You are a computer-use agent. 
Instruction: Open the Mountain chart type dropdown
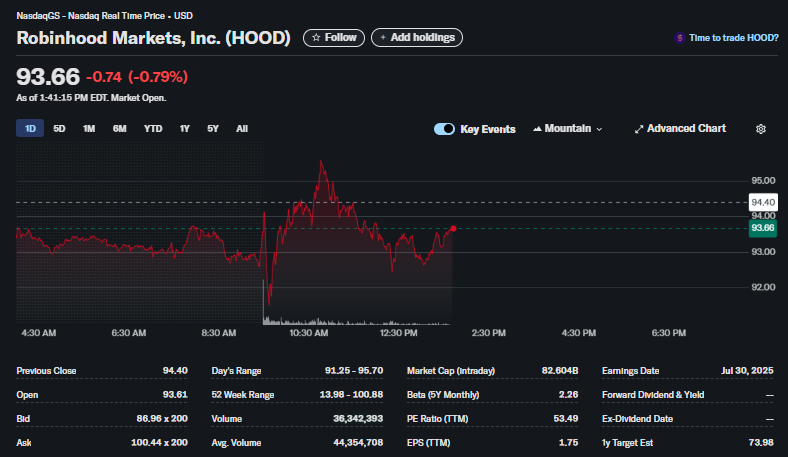(x=568, y=129)
